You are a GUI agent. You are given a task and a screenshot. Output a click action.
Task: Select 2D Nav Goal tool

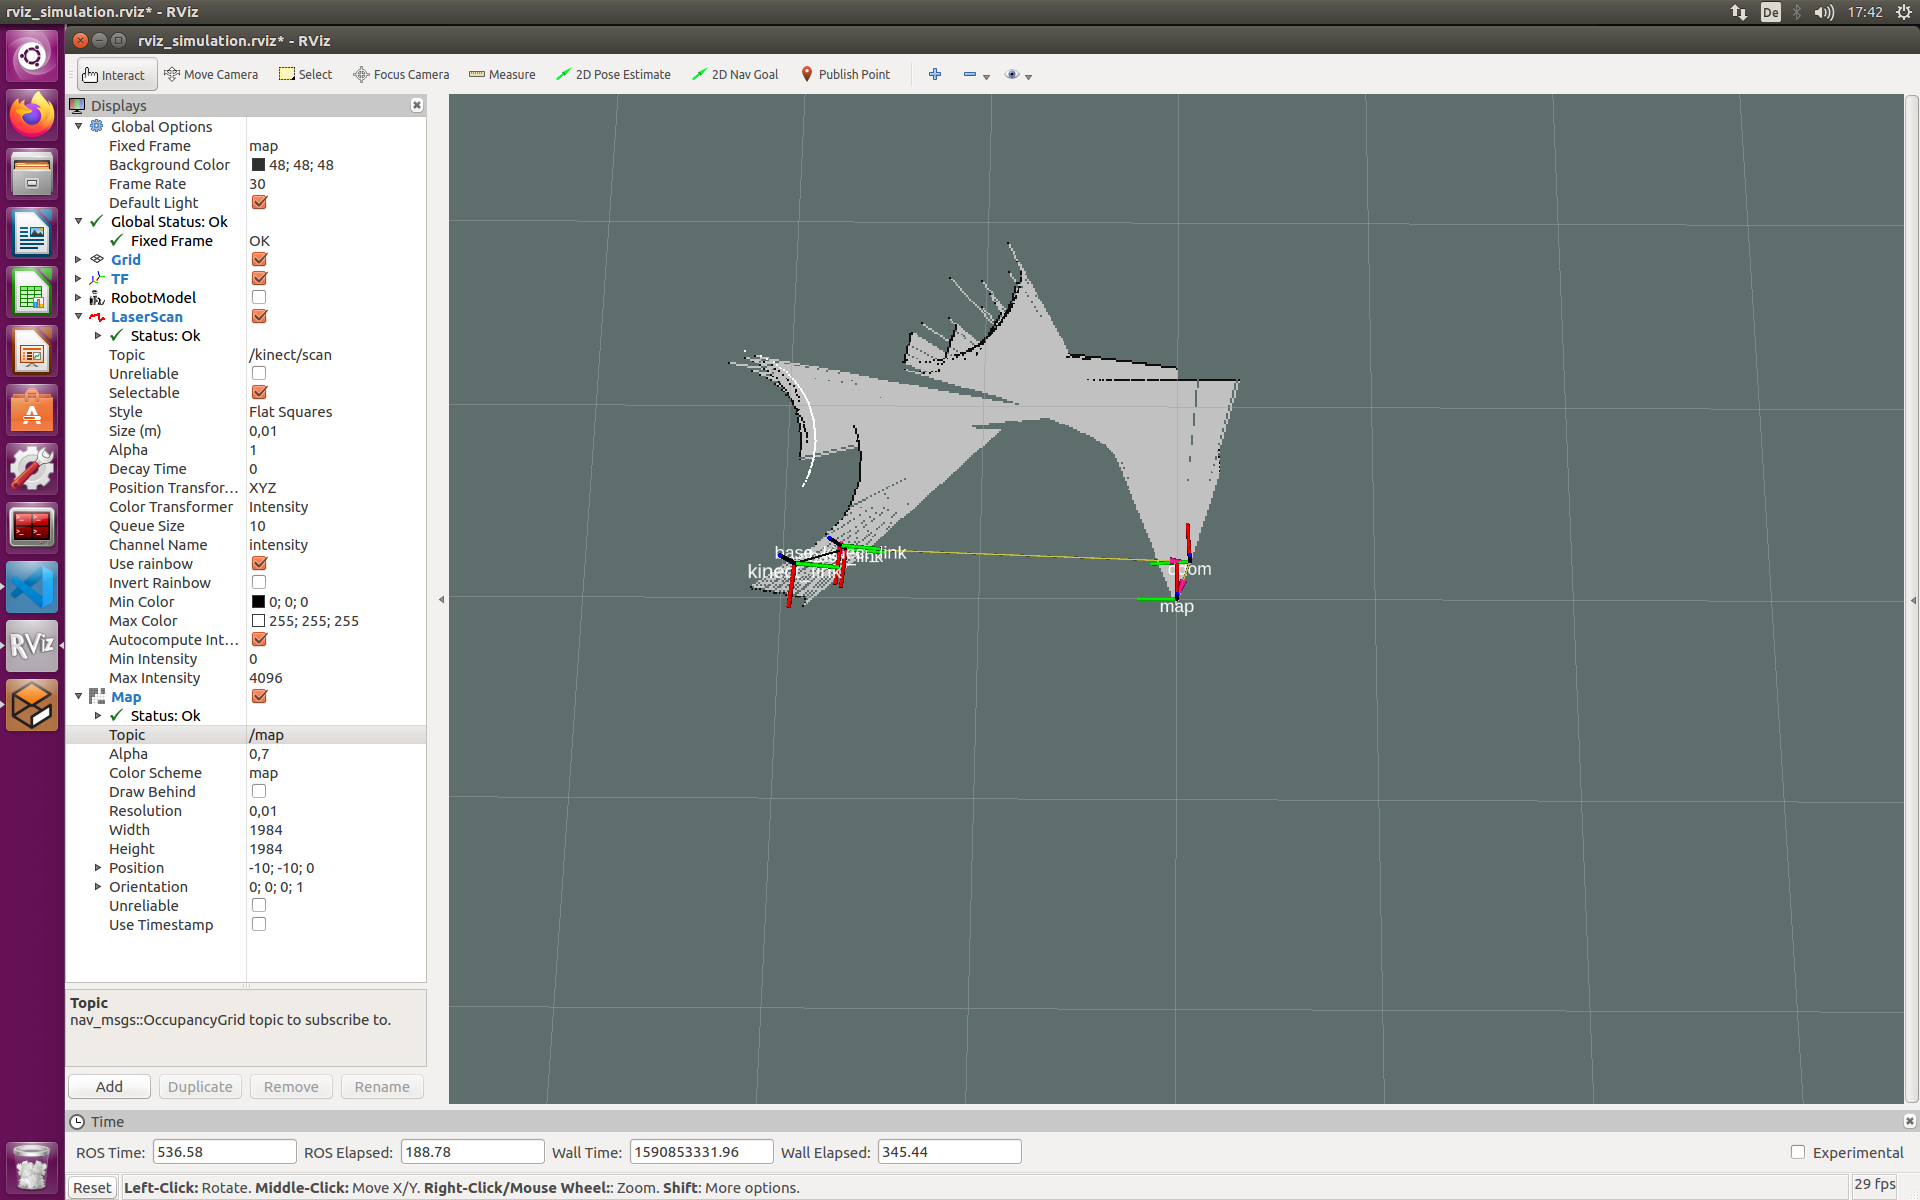pos(735,75)
